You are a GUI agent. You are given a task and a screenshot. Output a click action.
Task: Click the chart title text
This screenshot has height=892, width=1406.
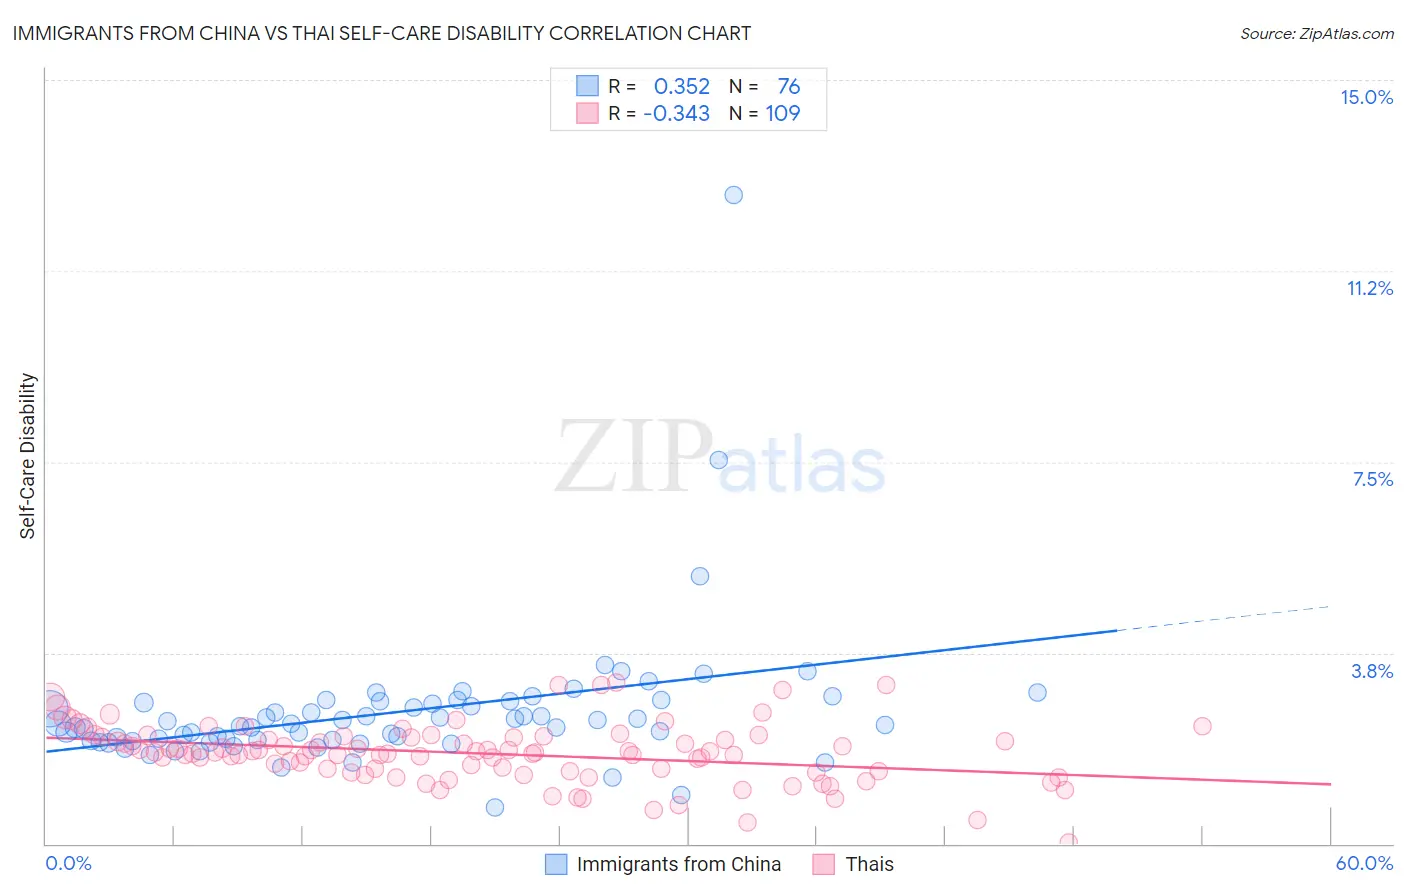(381, 33)
